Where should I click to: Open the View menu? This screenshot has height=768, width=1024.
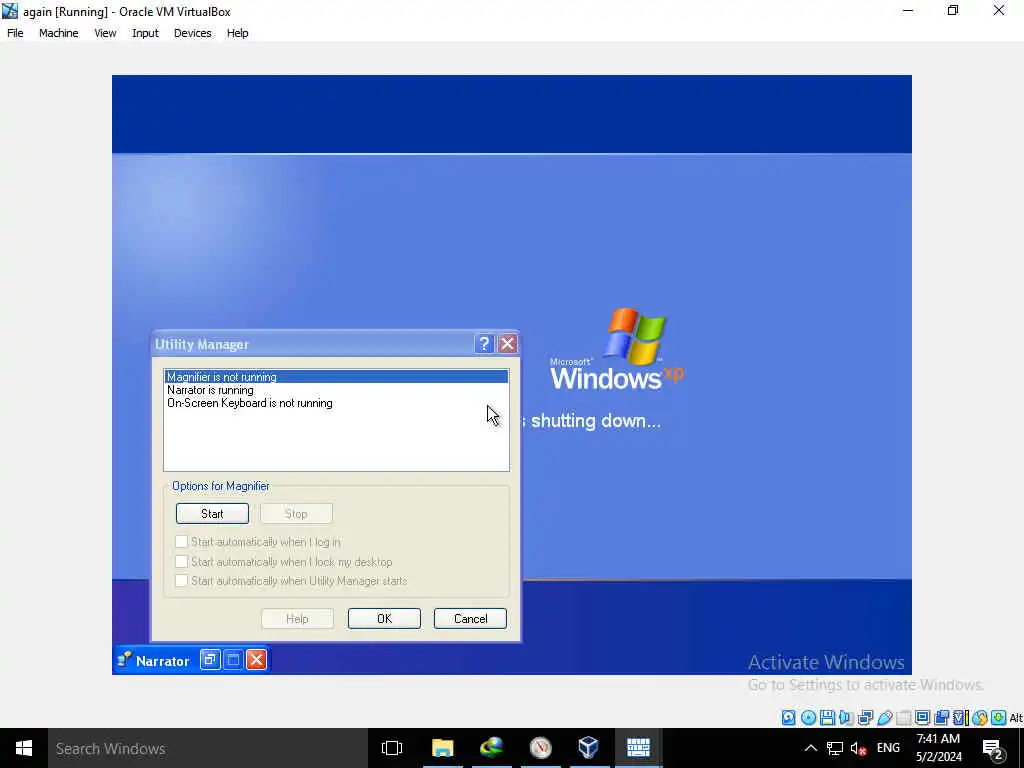coord(105,33)
